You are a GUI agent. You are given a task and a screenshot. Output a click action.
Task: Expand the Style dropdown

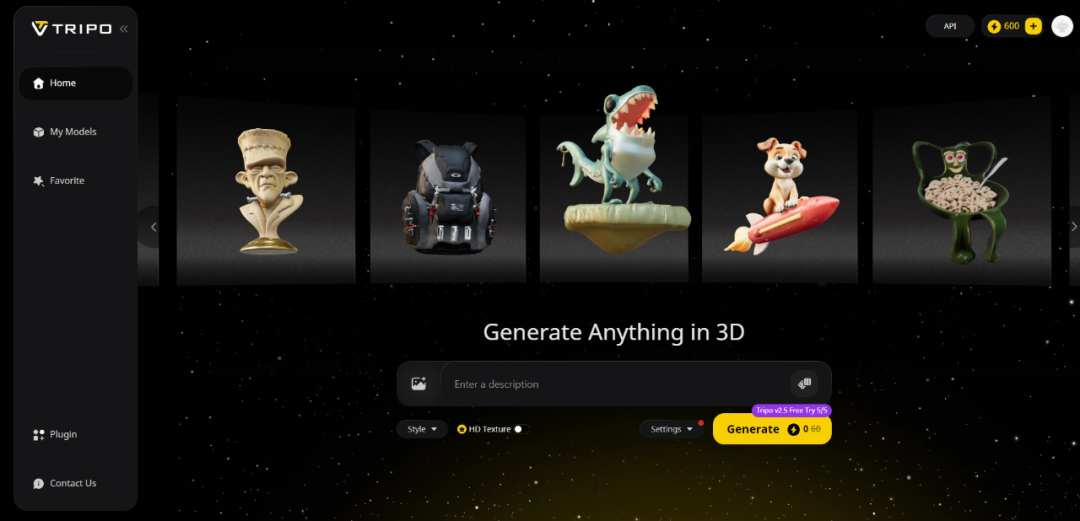click(x=422, y=429)
